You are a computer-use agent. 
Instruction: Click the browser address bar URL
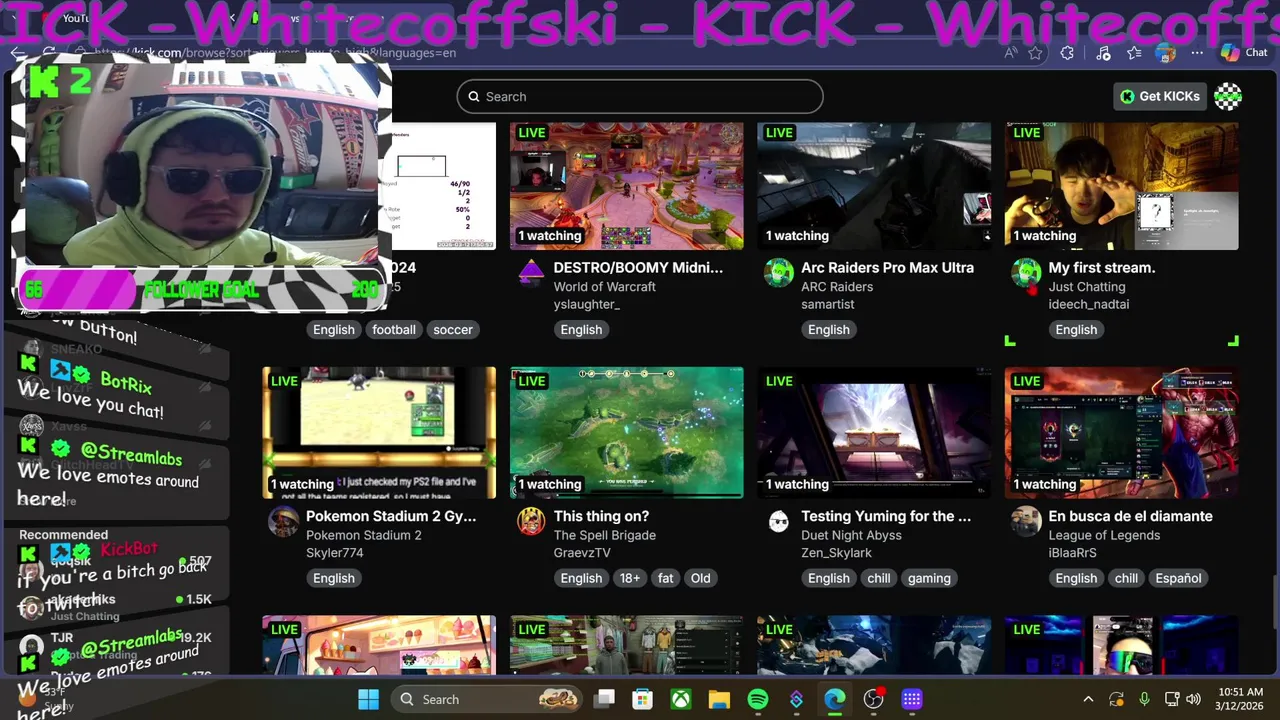[x=275, y=53]
